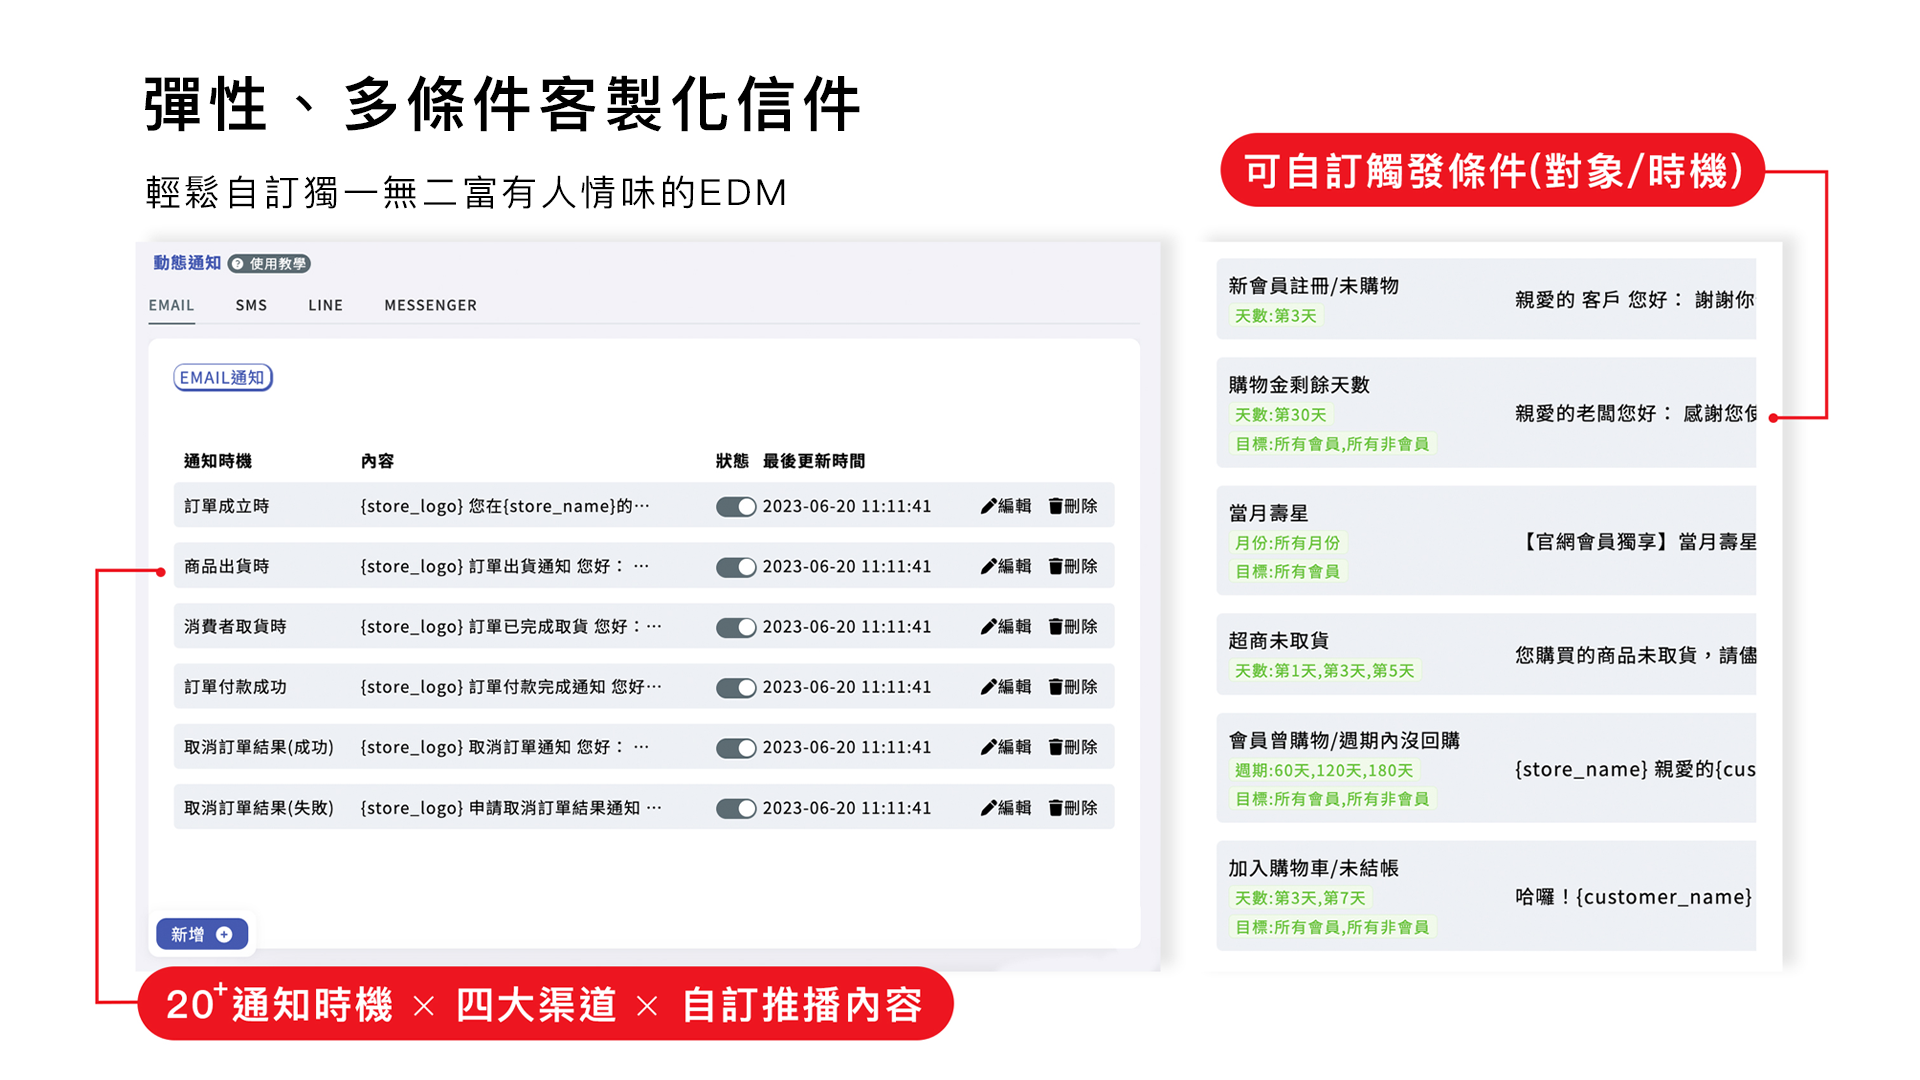
Task: Edit the 取消訂單結果(失敗) notification
Action: (x=1006, y=808)
